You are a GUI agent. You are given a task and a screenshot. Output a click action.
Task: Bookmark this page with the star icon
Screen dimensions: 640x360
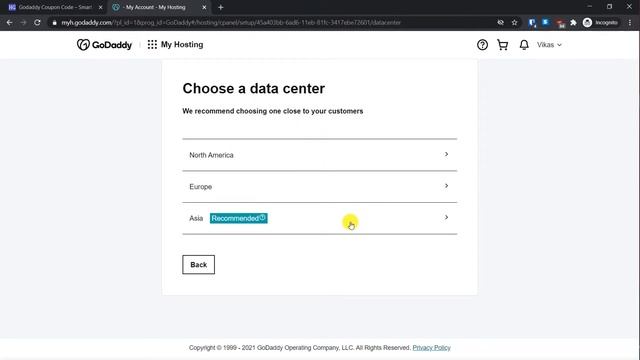(514, 22)
